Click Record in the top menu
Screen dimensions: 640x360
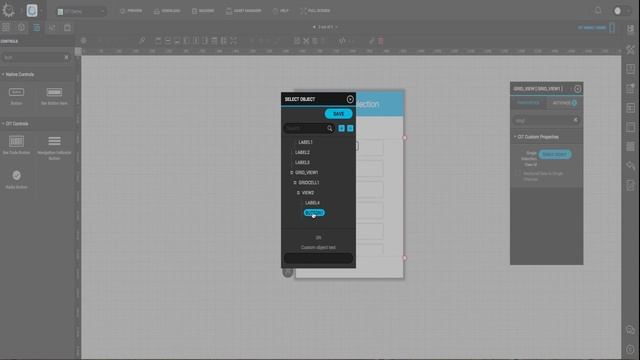(x=203, y=11)
